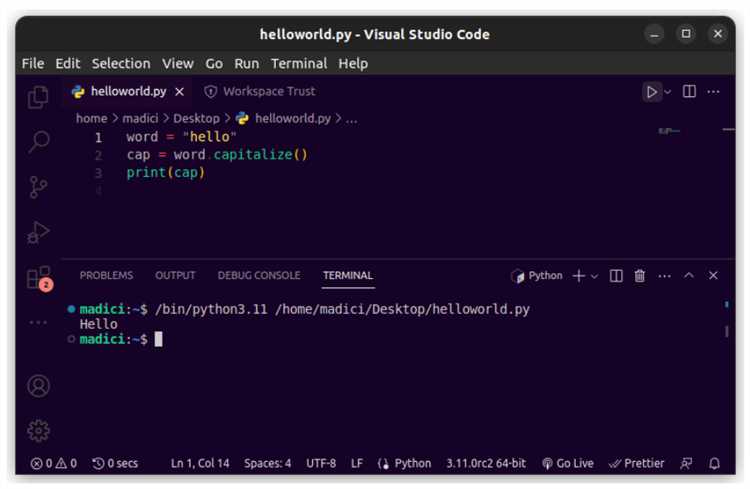The image size is (750, 489).
Task: Run Python file with the play button
Action: [651, 91]
